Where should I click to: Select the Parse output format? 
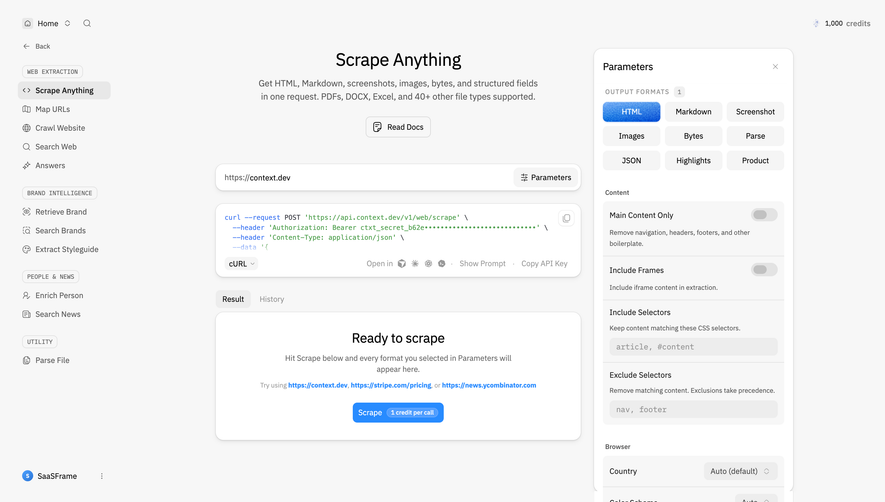(x=755, y=136)
